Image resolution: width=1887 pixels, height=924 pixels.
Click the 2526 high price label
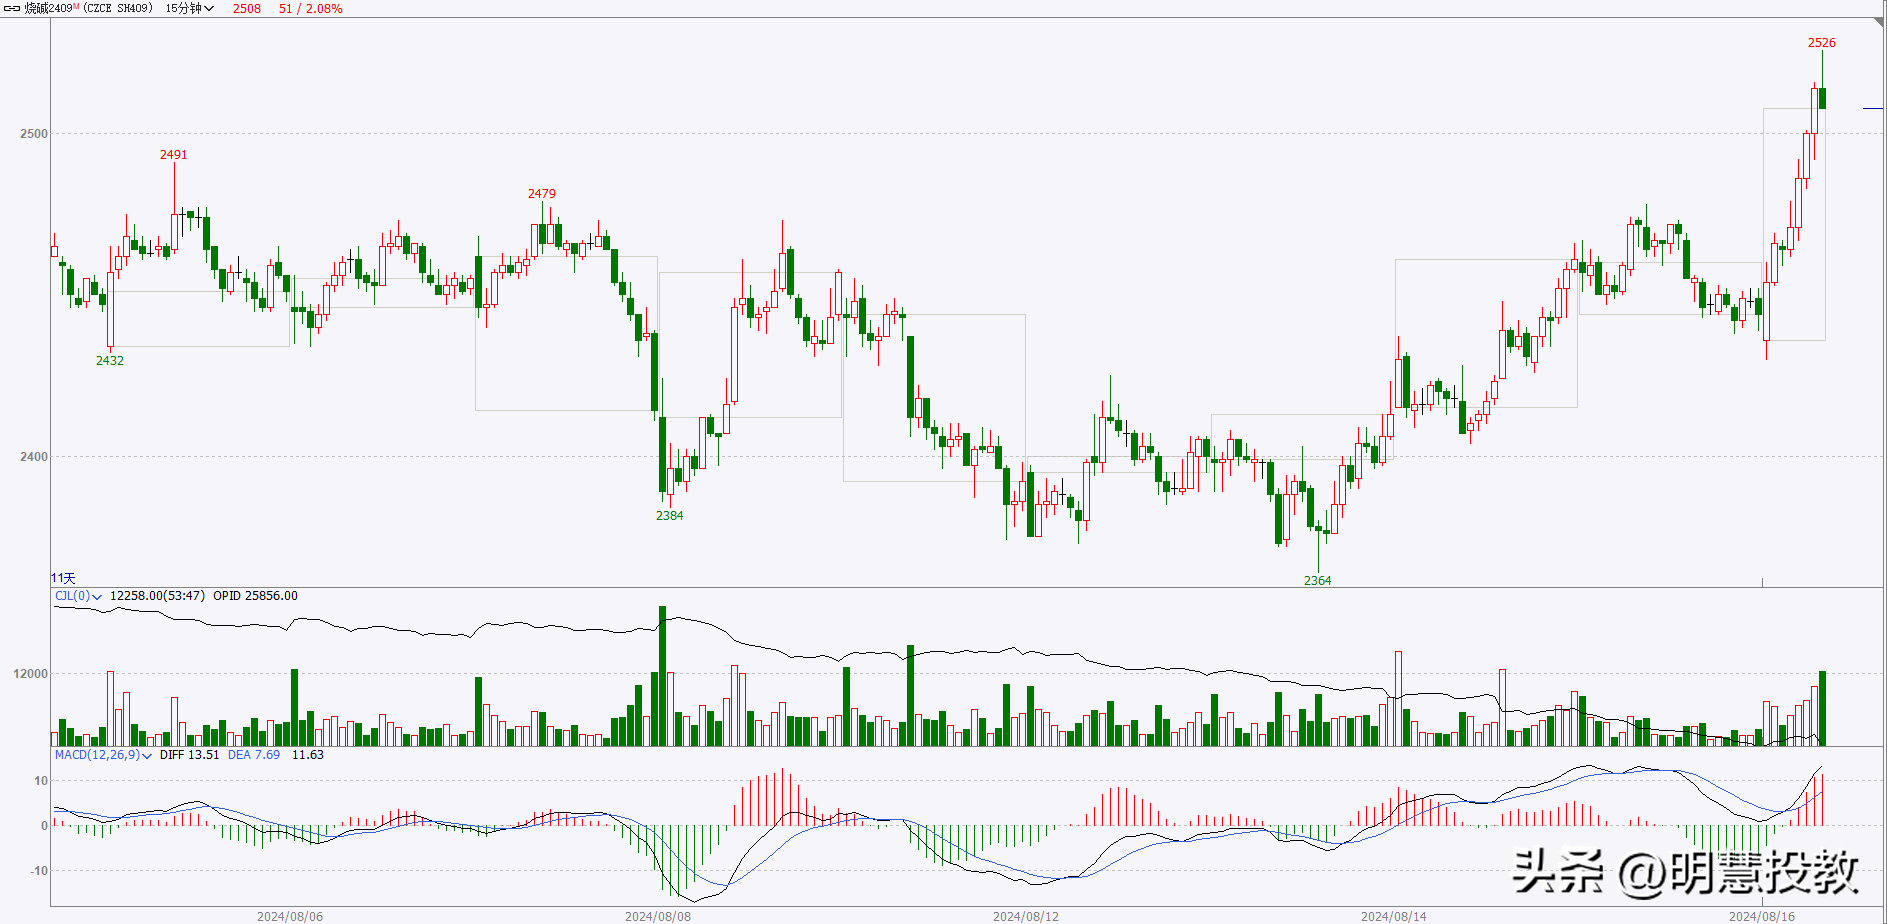tap(1821, 43)
